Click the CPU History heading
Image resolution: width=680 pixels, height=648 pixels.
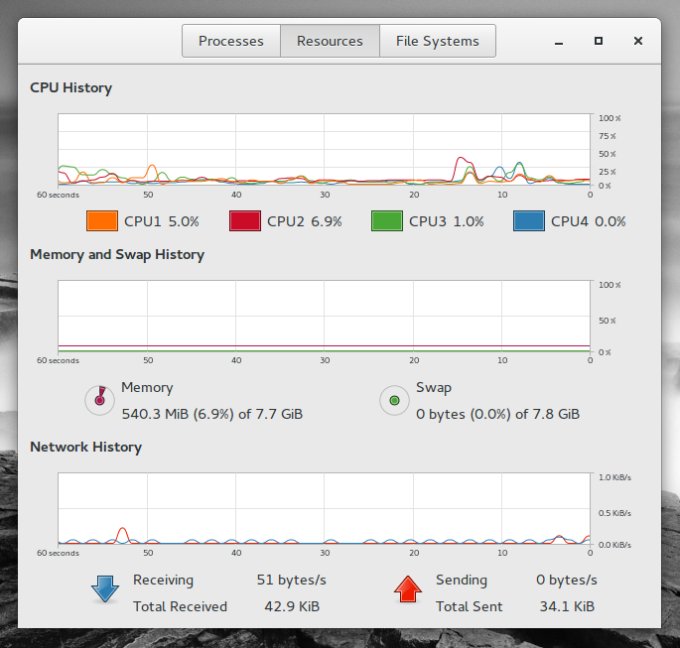(x=71, y=88)
